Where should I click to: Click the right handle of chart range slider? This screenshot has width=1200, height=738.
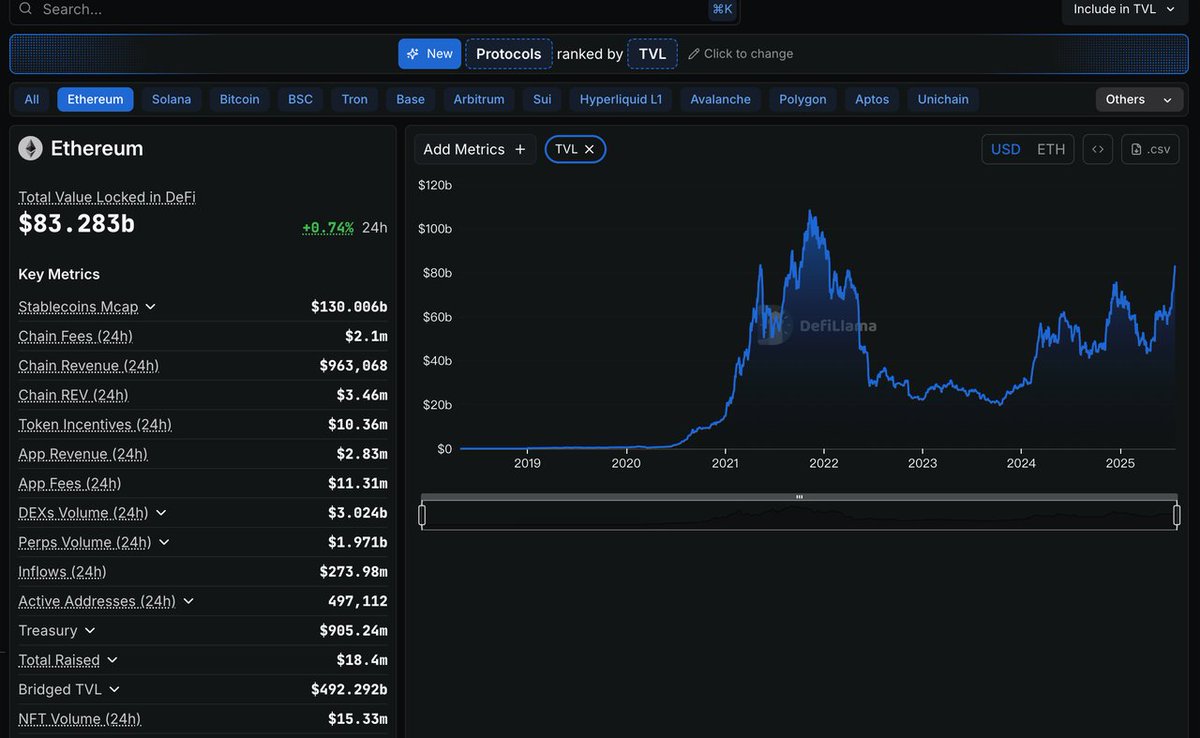pyautogui.click(x=1177, y=515)
